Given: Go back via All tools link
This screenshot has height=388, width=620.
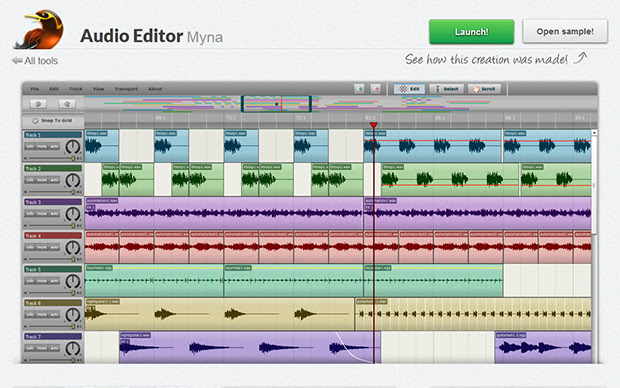Looking at the screenshot, I should pyautogui.click(x=35, y=61).
